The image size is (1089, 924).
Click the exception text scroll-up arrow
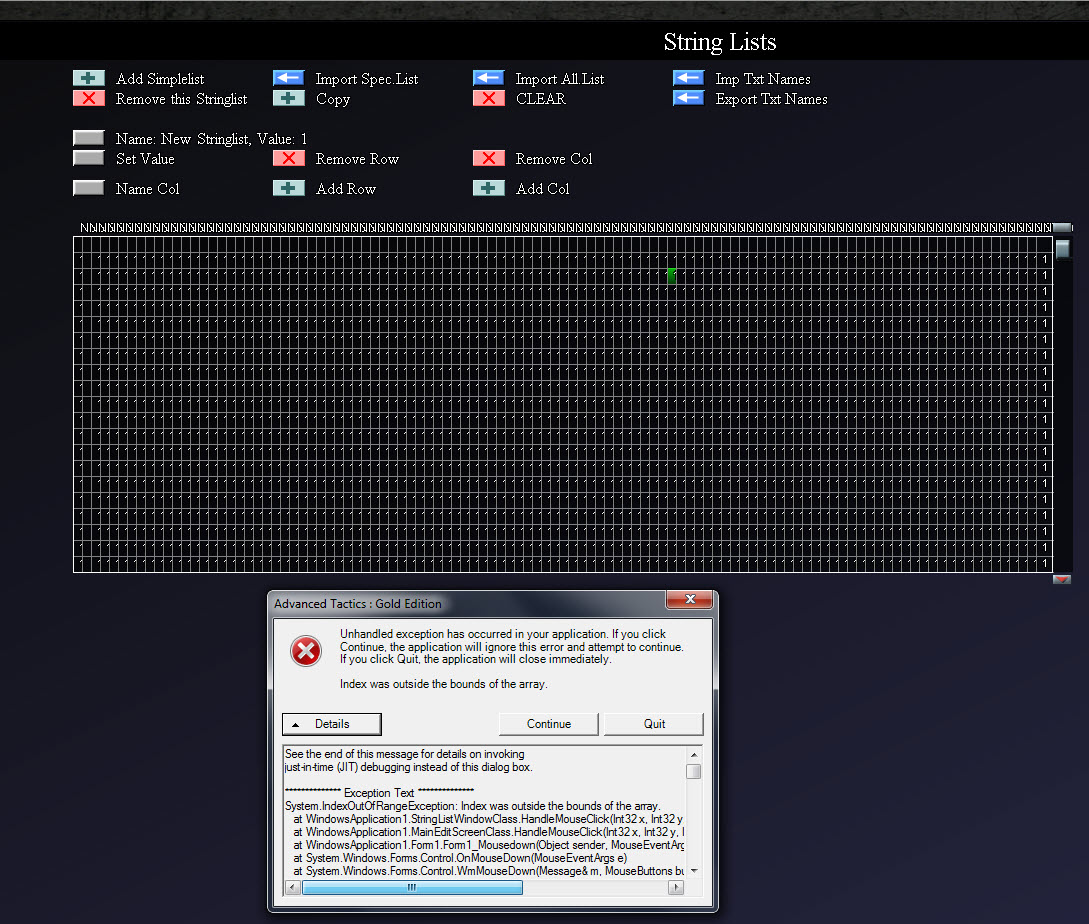tap(693, 754)
